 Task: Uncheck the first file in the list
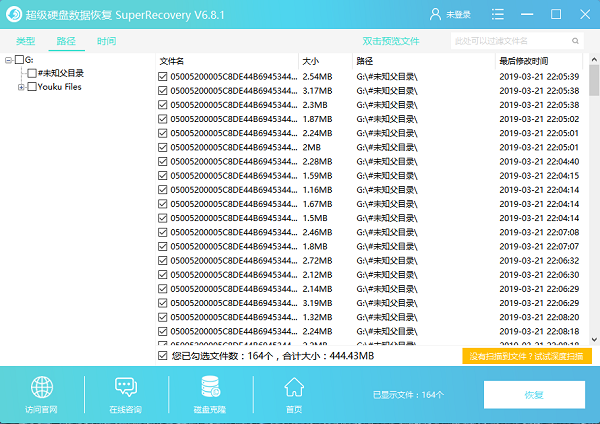(164, 76)
